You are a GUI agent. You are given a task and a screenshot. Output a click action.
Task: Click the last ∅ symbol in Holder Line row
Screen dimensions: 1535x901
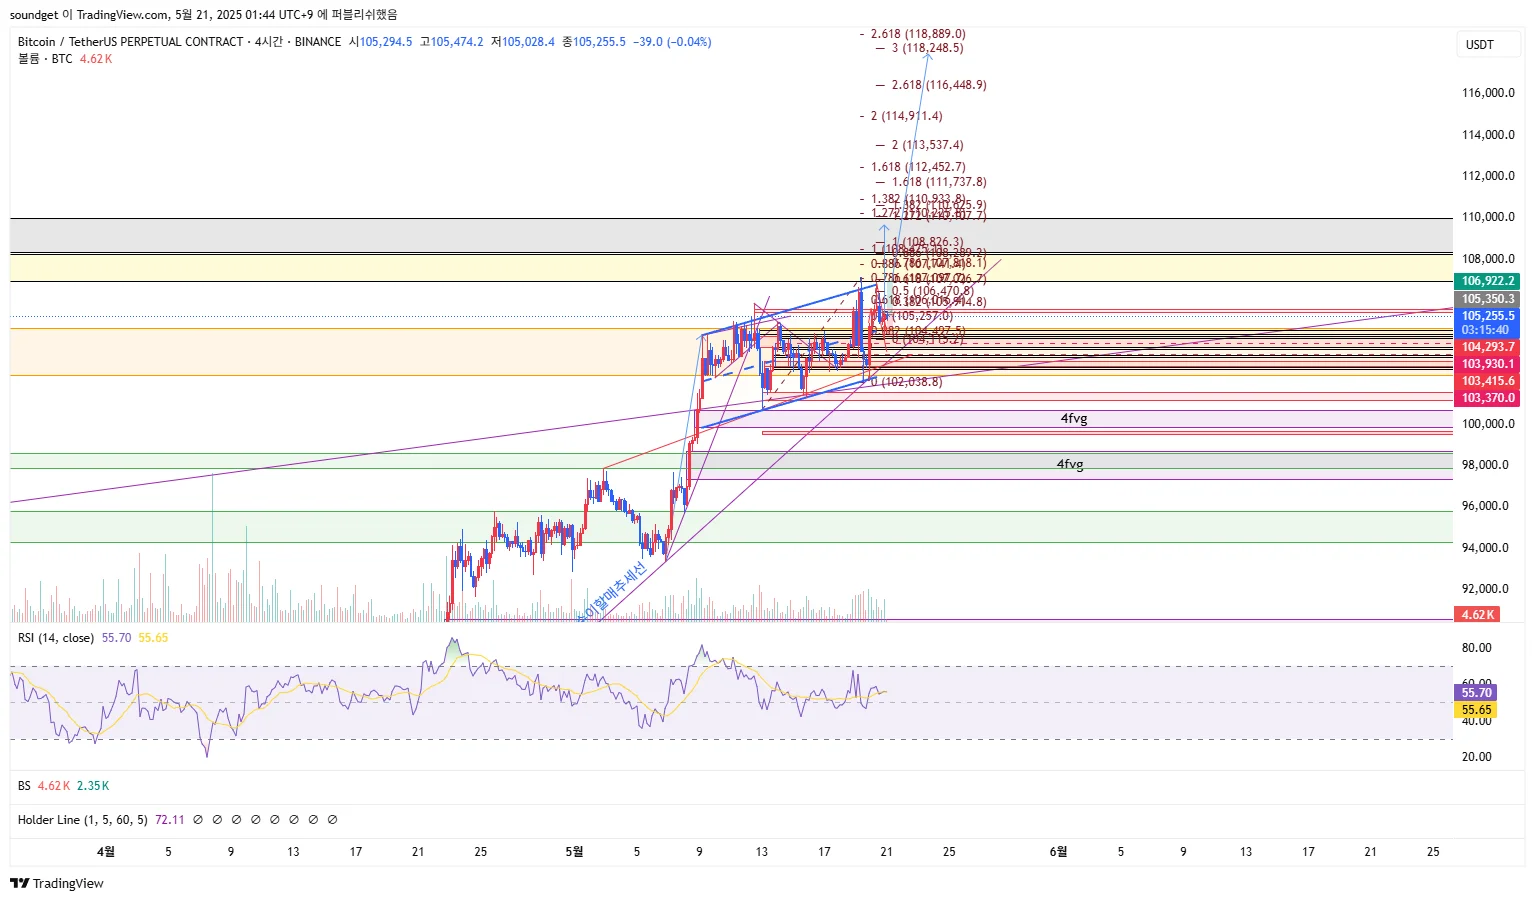(332, 820)
